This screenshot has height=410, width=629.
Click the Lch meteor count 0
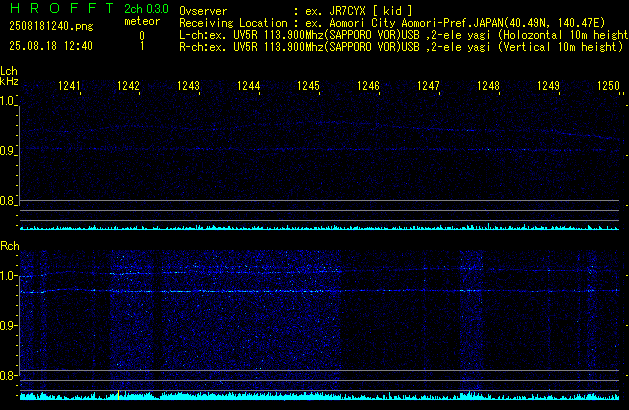142,36
